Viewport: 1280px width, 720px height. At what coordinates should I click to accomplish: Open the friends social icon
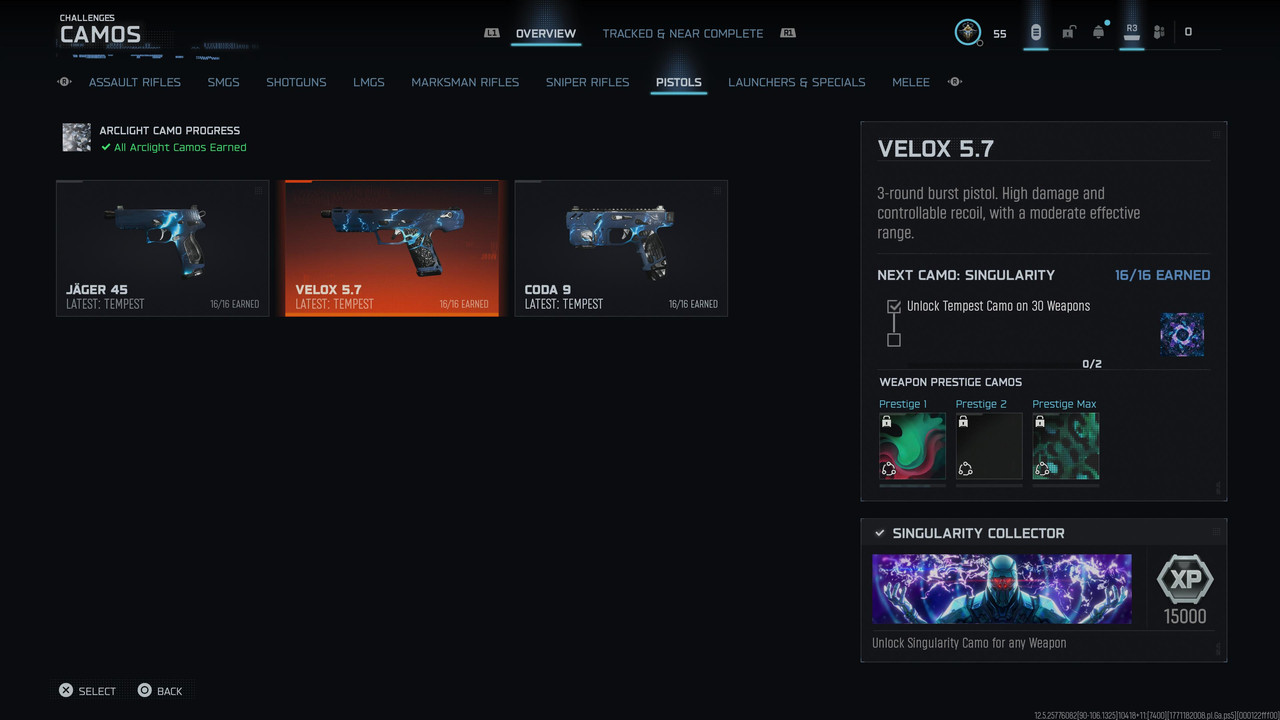[x=1159, y=32]
